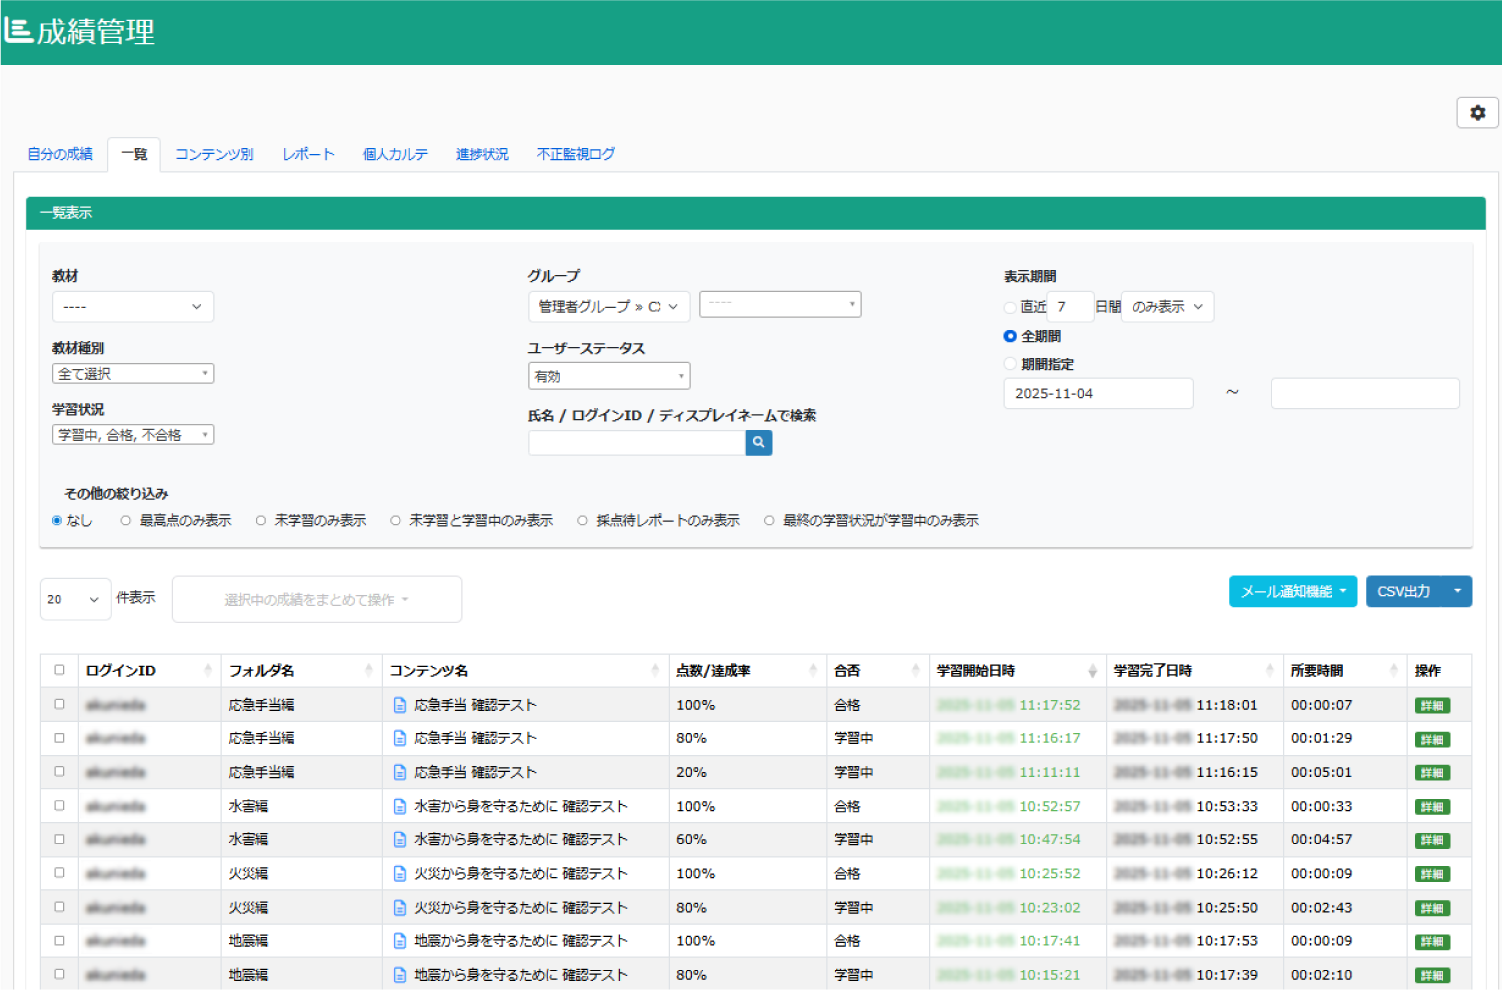The height and width of the screenshot is (990, 1502).
Task: Sort the 学習開始日時 column
Action: coord(1092,670)
